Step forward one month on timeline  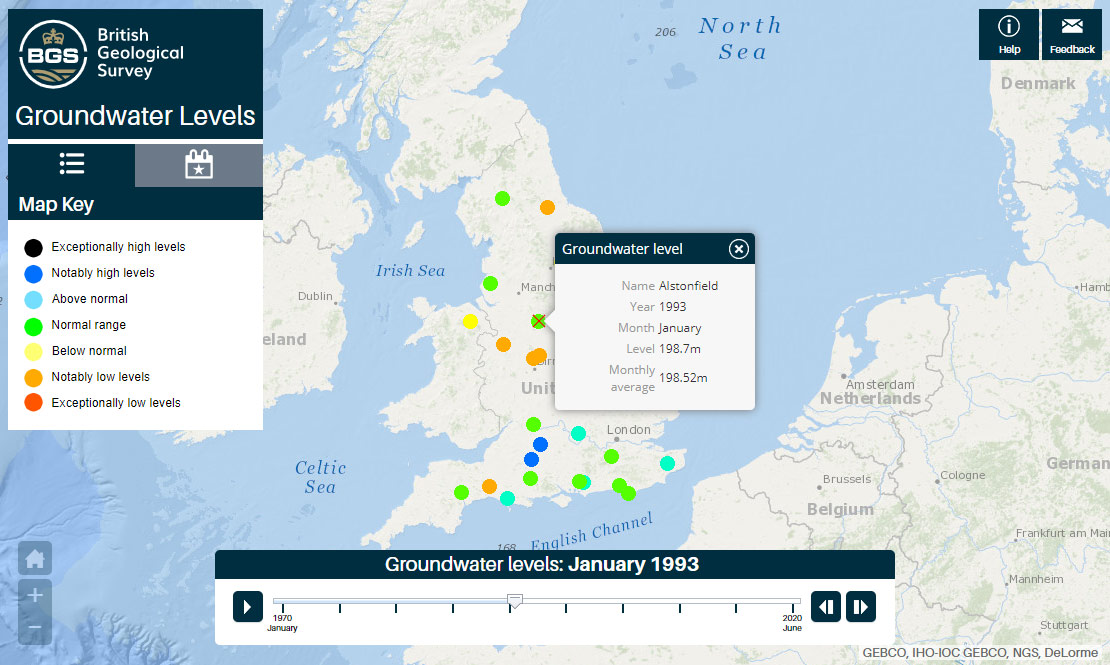pos(861,607)
